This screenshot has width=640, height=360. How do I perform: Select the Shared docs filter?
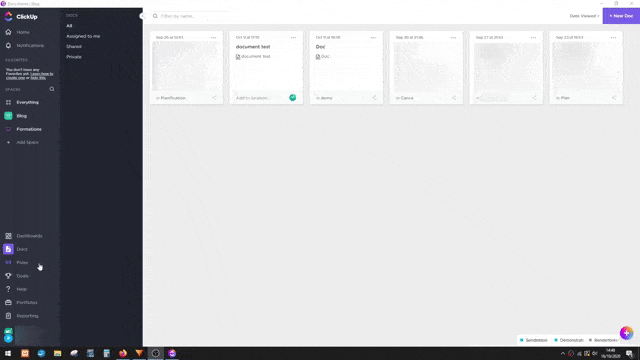point(74,47)
